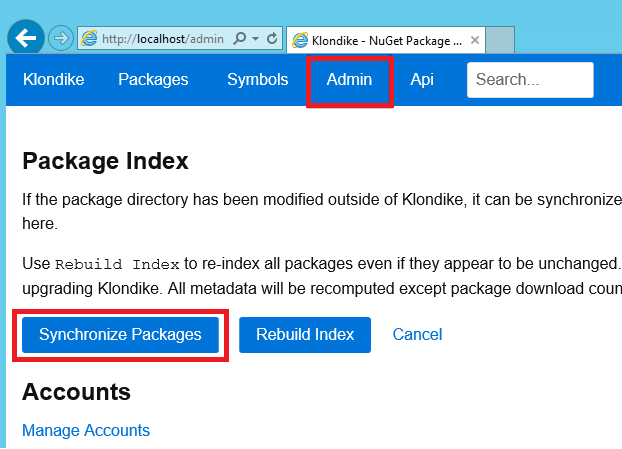Click the Internet Explorer icon in address bar

(89, 38)
